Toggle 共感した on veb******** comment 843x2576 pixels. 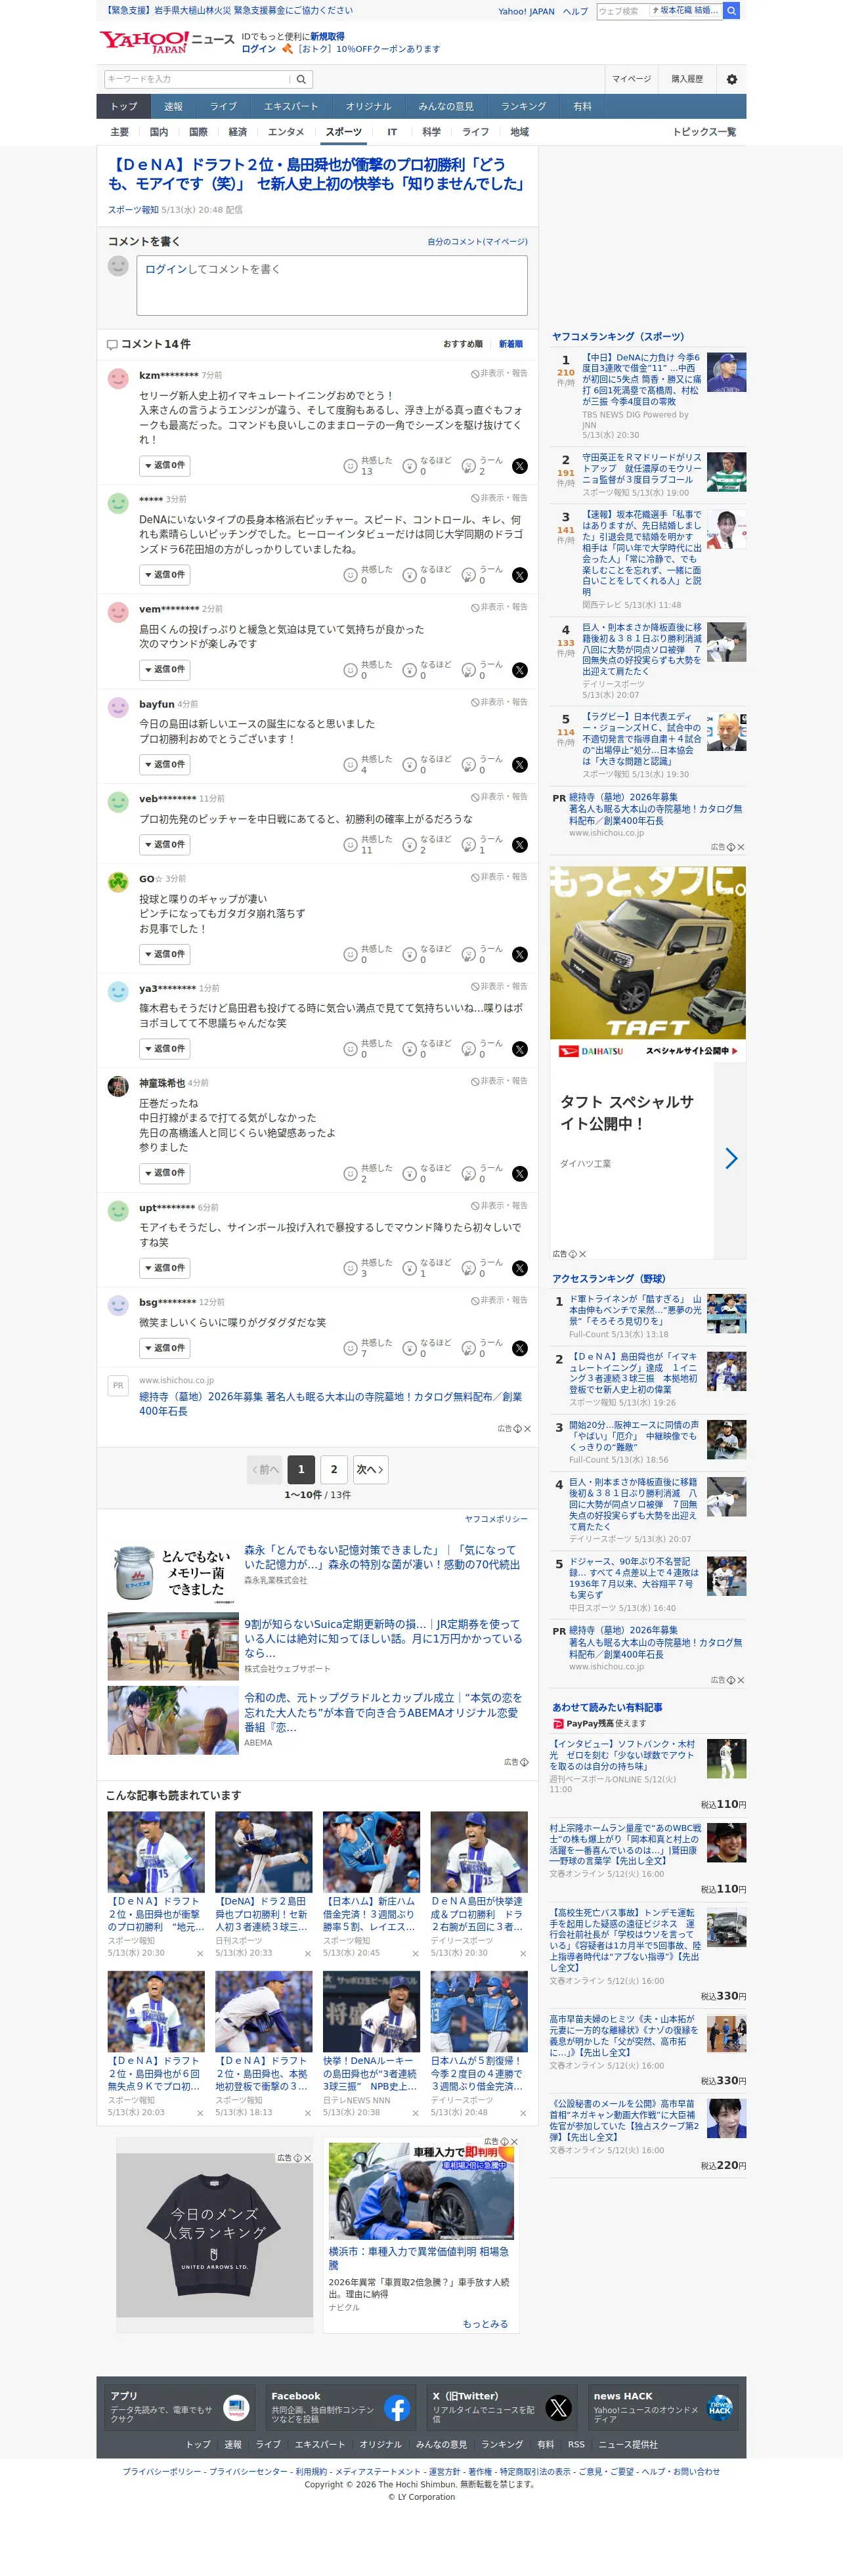point(350,845)
